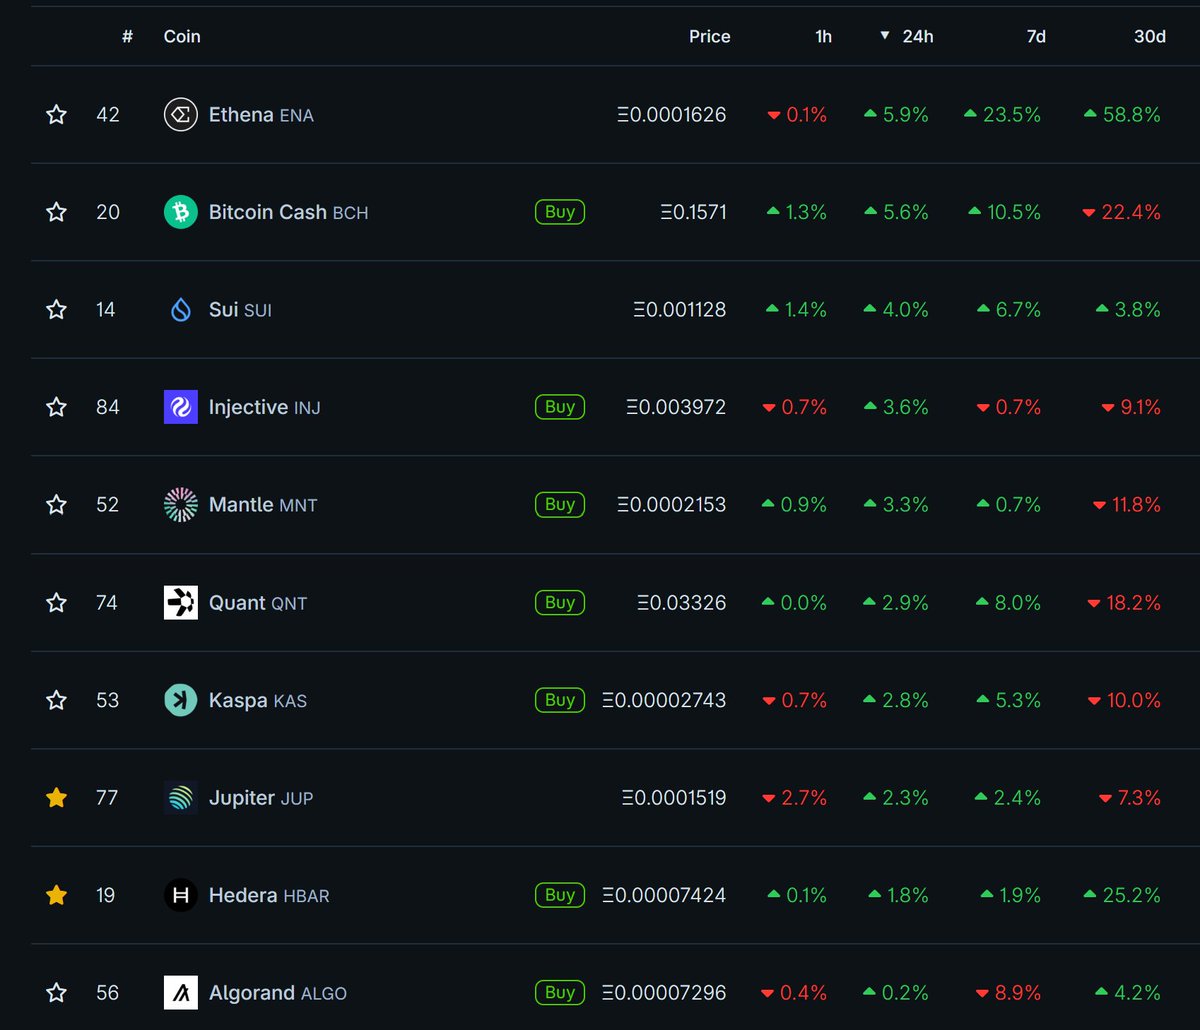Sort table by 24h column
1200x1030 pixels.
point(906,36)
